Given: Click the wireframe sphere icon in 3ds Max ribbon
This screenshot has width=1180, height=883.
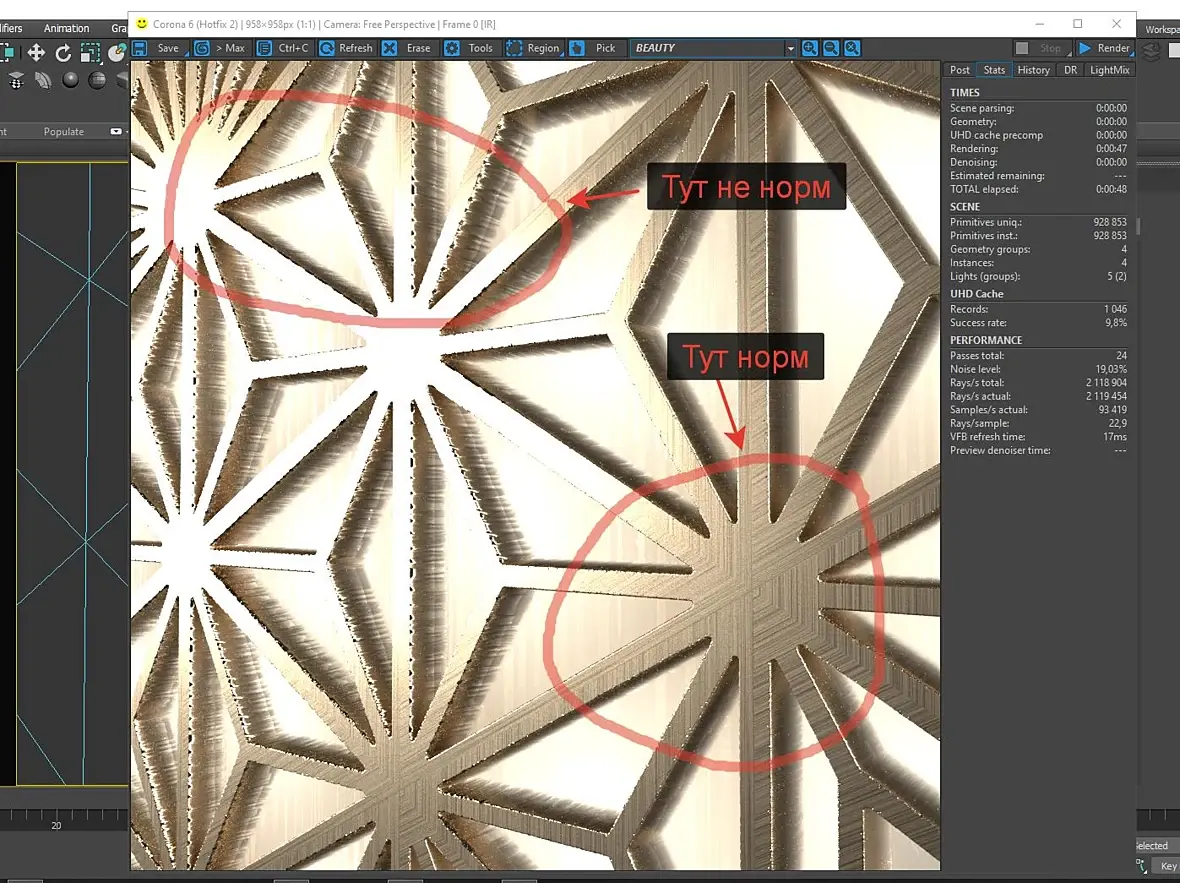Looking at the screenshot, I should (x=97, y=80).
